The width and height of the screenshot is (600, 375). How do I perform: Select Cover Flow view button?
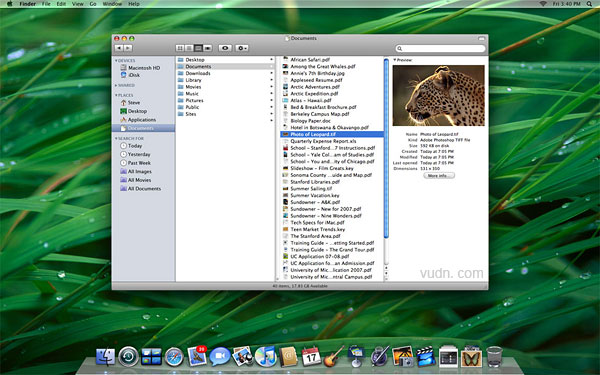(x=208, y=48)
